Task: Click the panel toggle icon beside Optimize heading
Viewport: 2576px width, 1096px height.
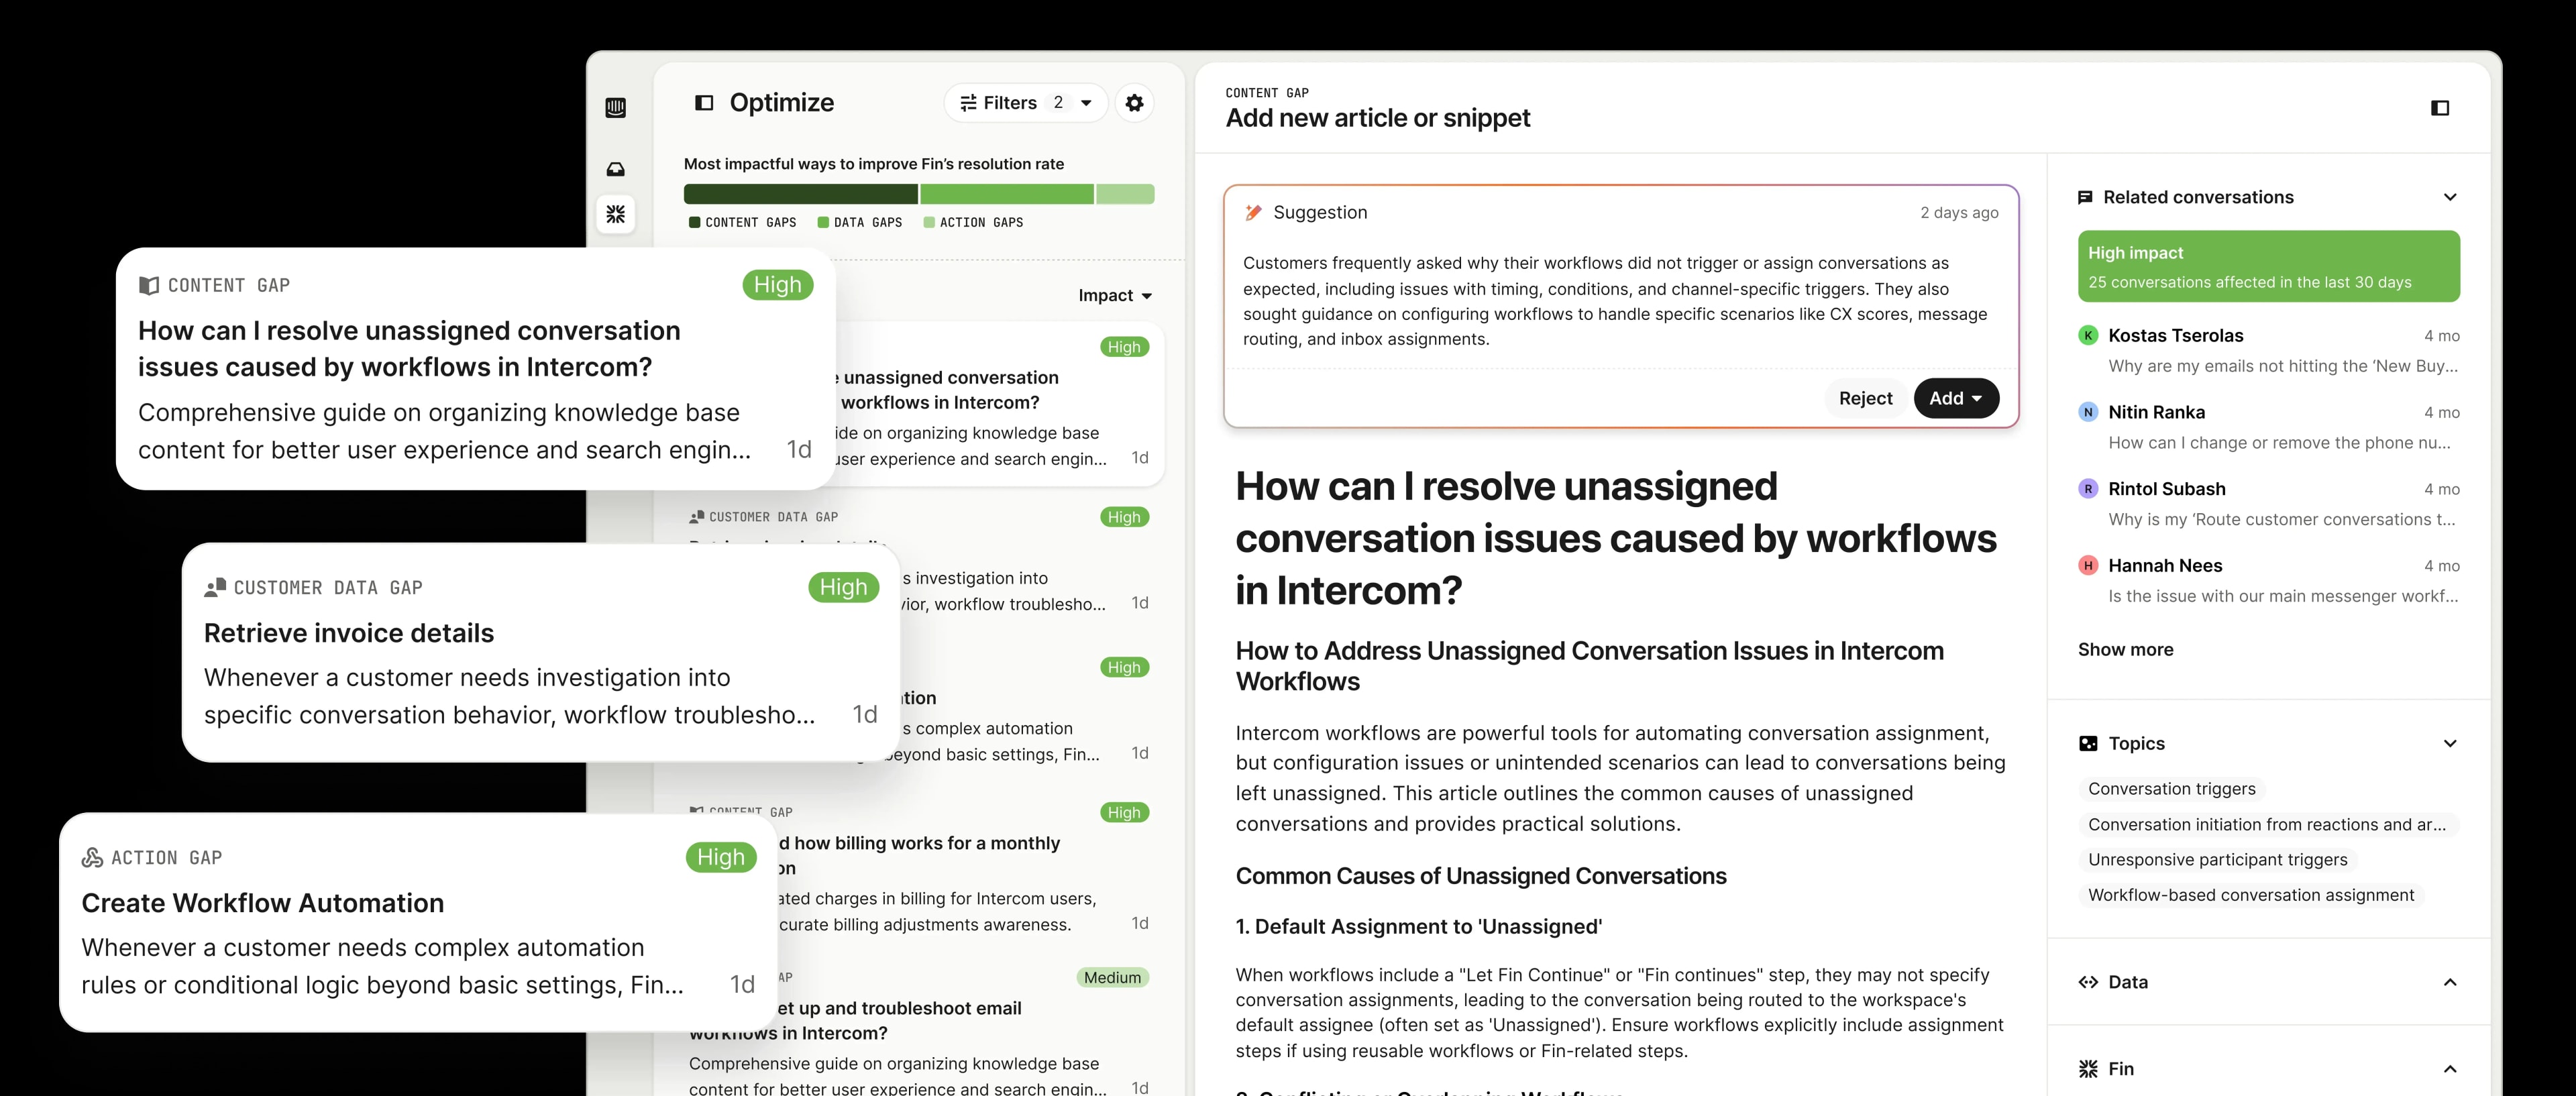Action: tap(704, 102)
